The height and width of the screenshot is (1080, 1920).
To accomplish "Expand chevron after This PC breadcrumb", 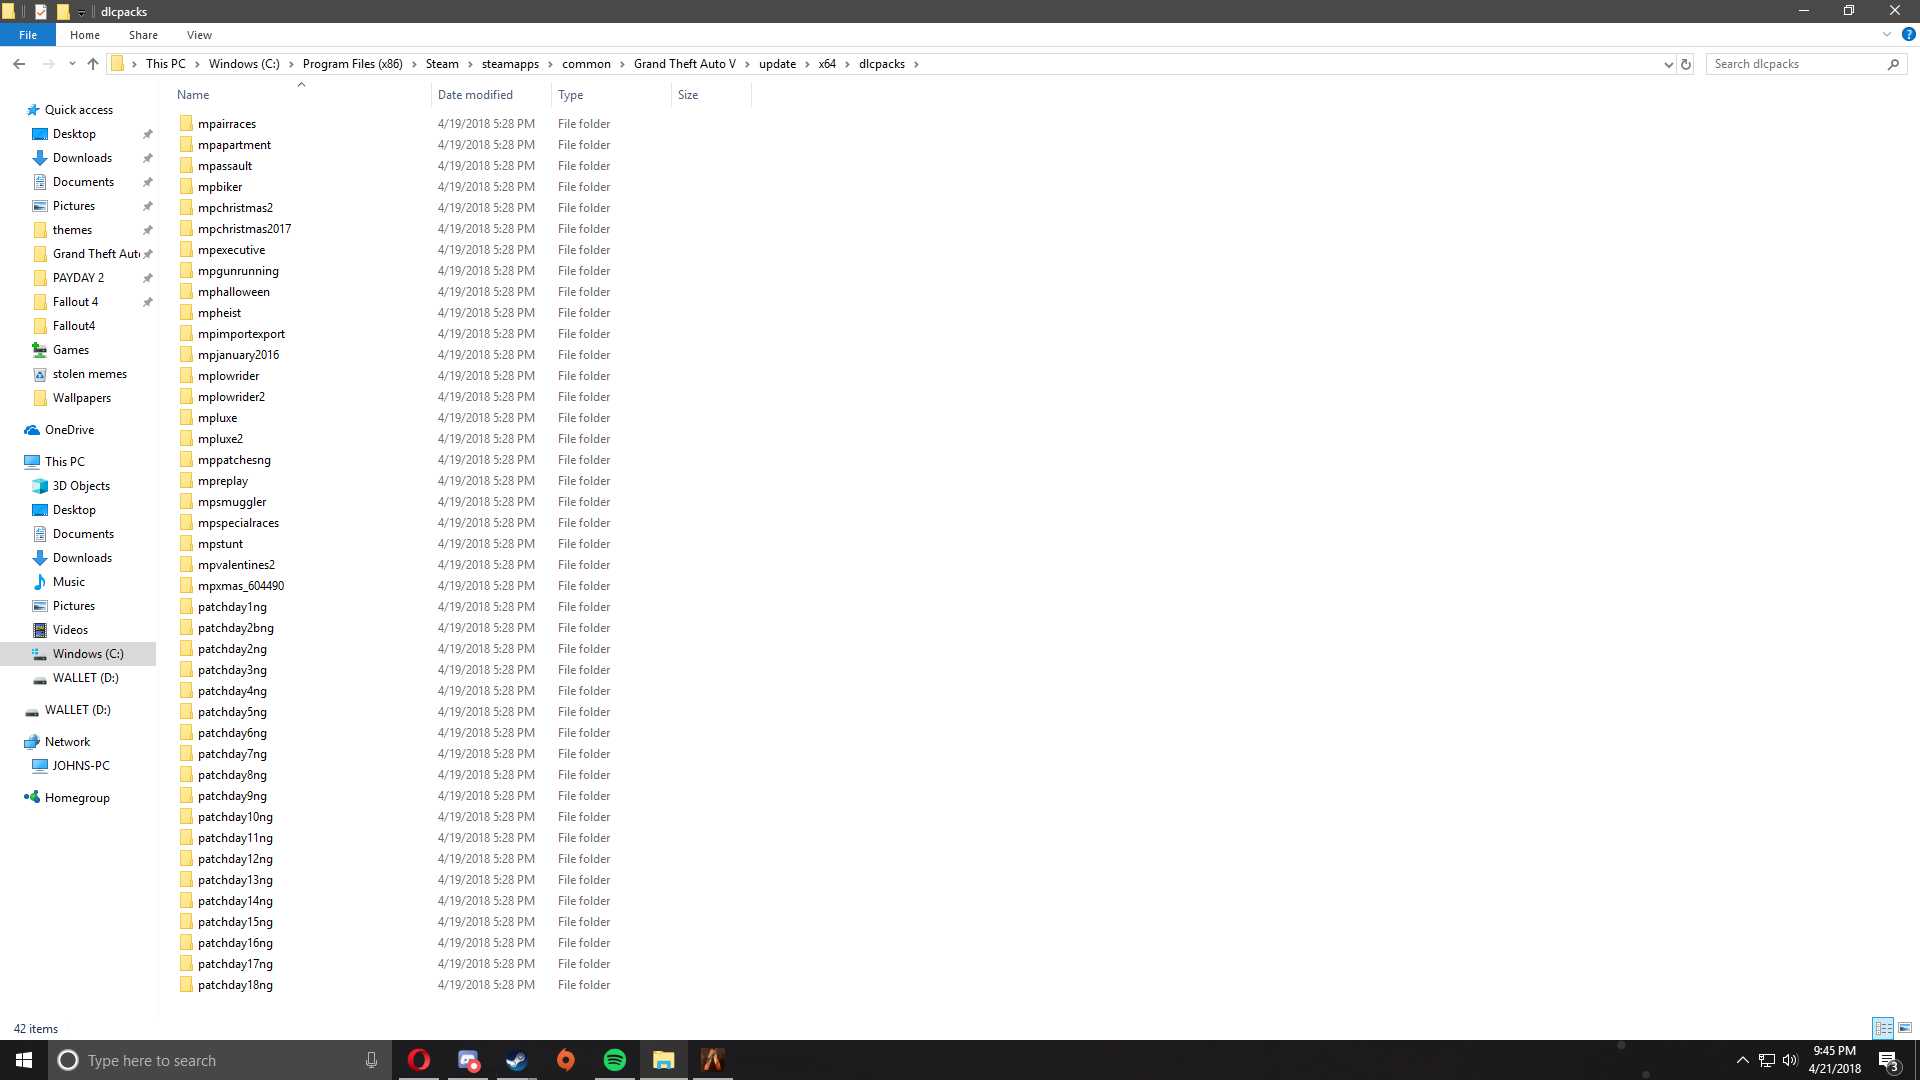I will 198,64.
